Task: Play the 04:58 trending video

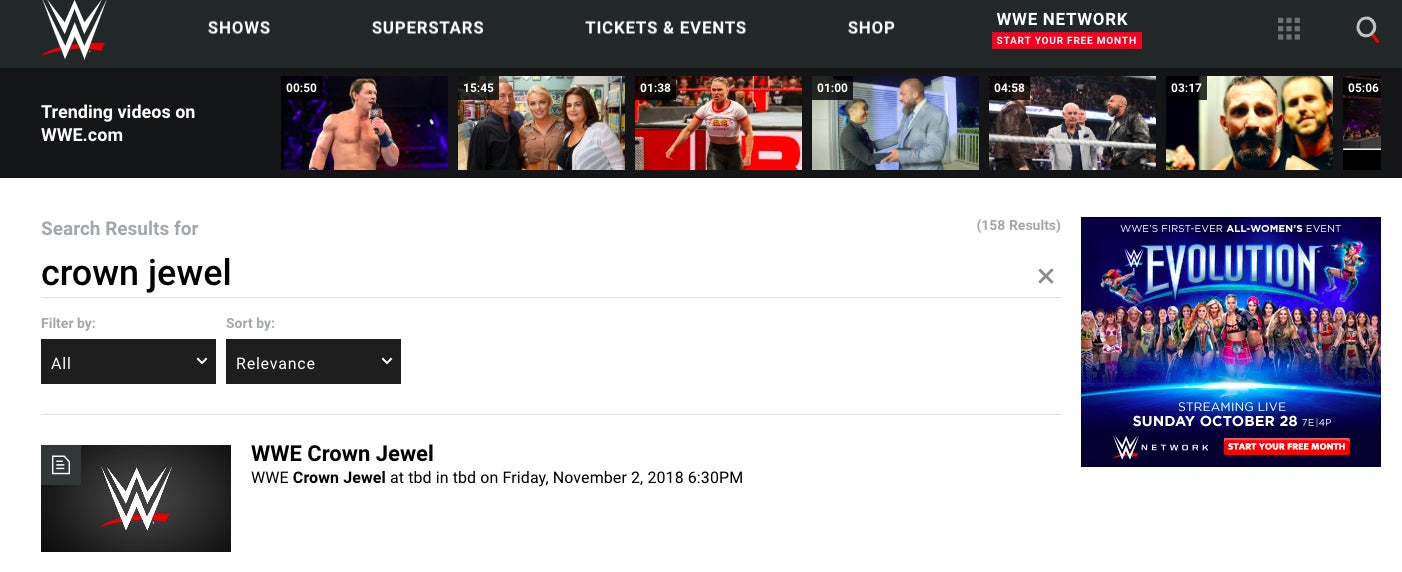Action: 1072,123
